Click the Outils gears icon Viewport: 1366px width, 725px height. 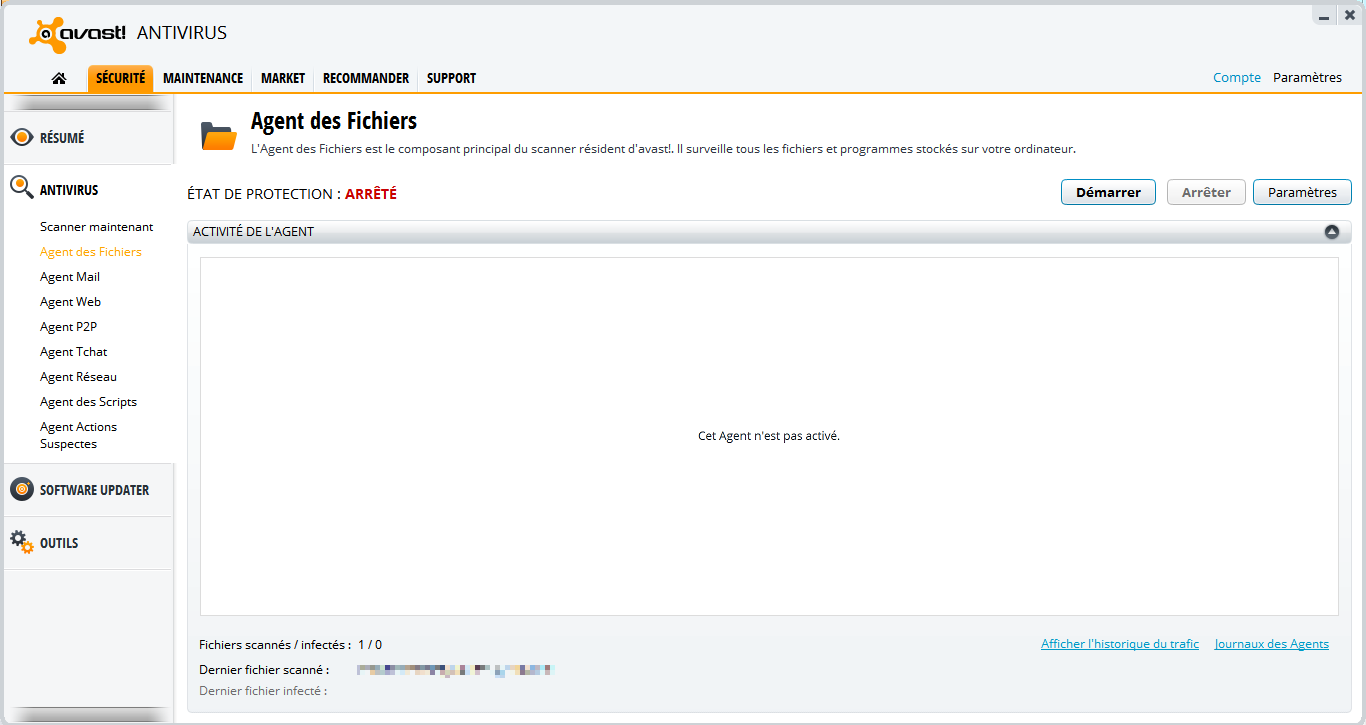click(x=22, y=543)
